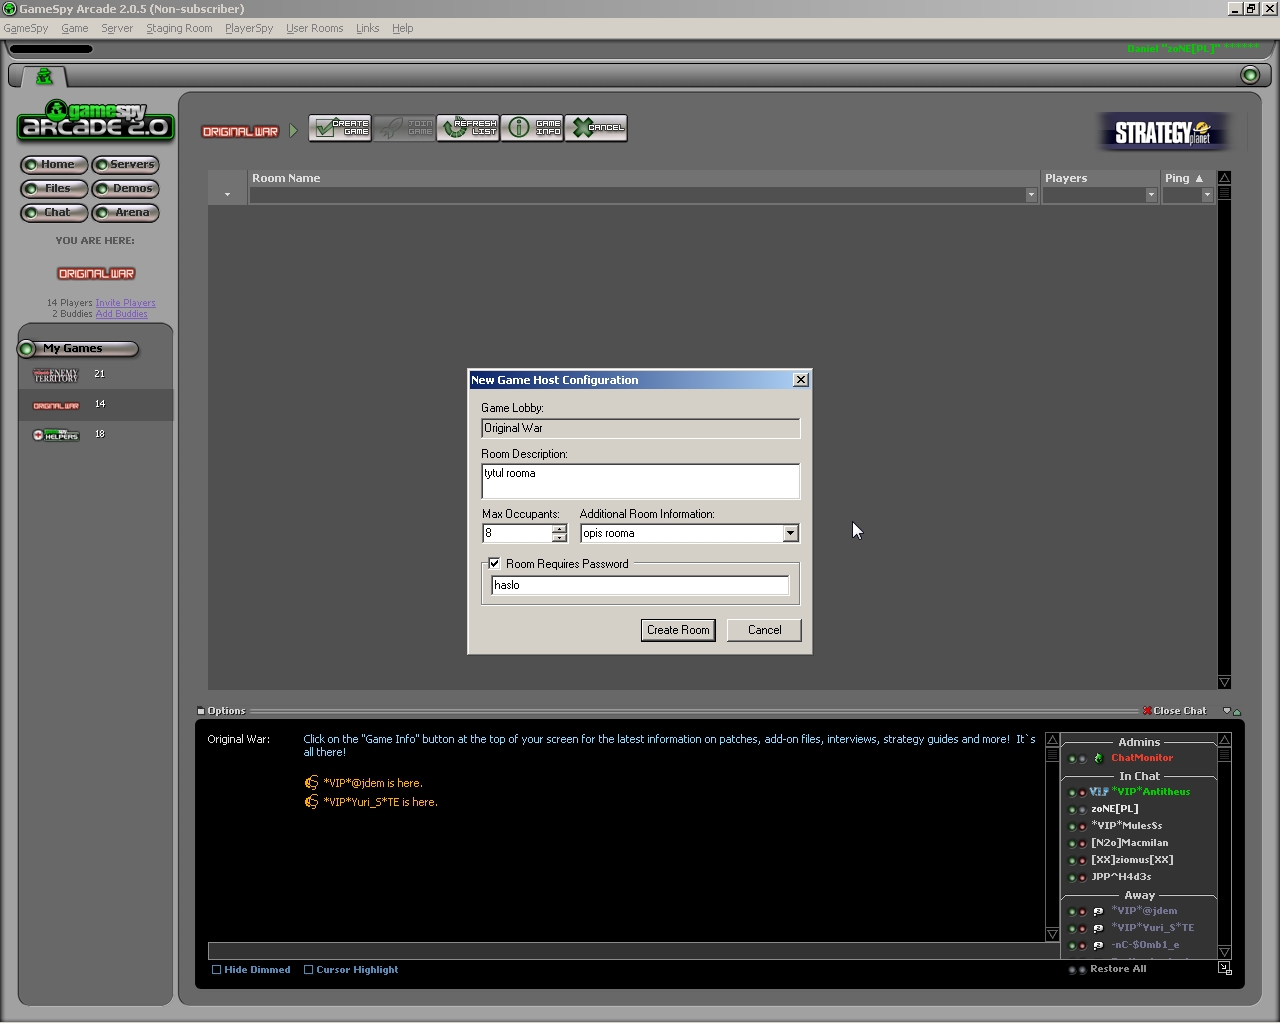The height and width of the screenshot is (1024, 1280).
Task: Click the chat panel corner detach icon
Action: tap(1225, 968)
